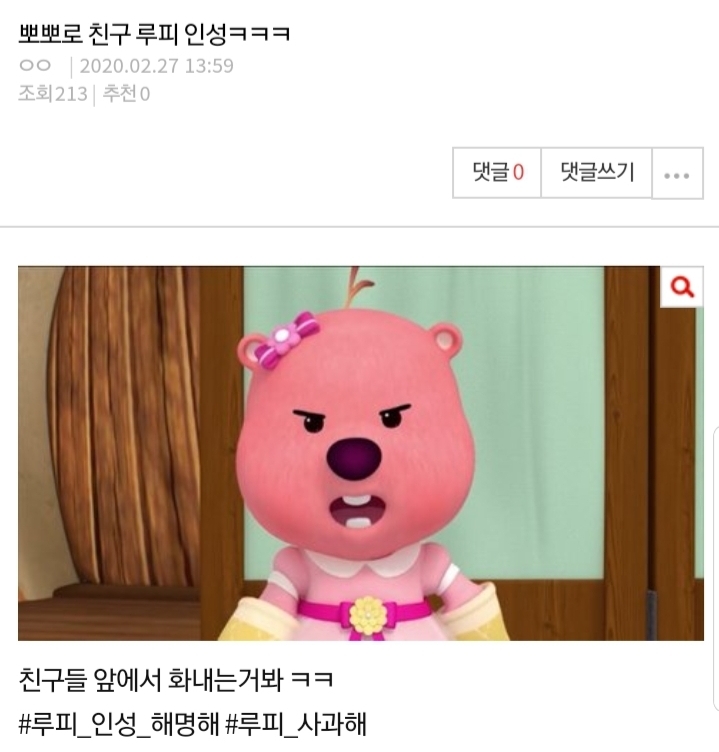719x752 pixels.
Task: Click the 2020.02.27 13:59 timestamp
Action: click(156, 66)
